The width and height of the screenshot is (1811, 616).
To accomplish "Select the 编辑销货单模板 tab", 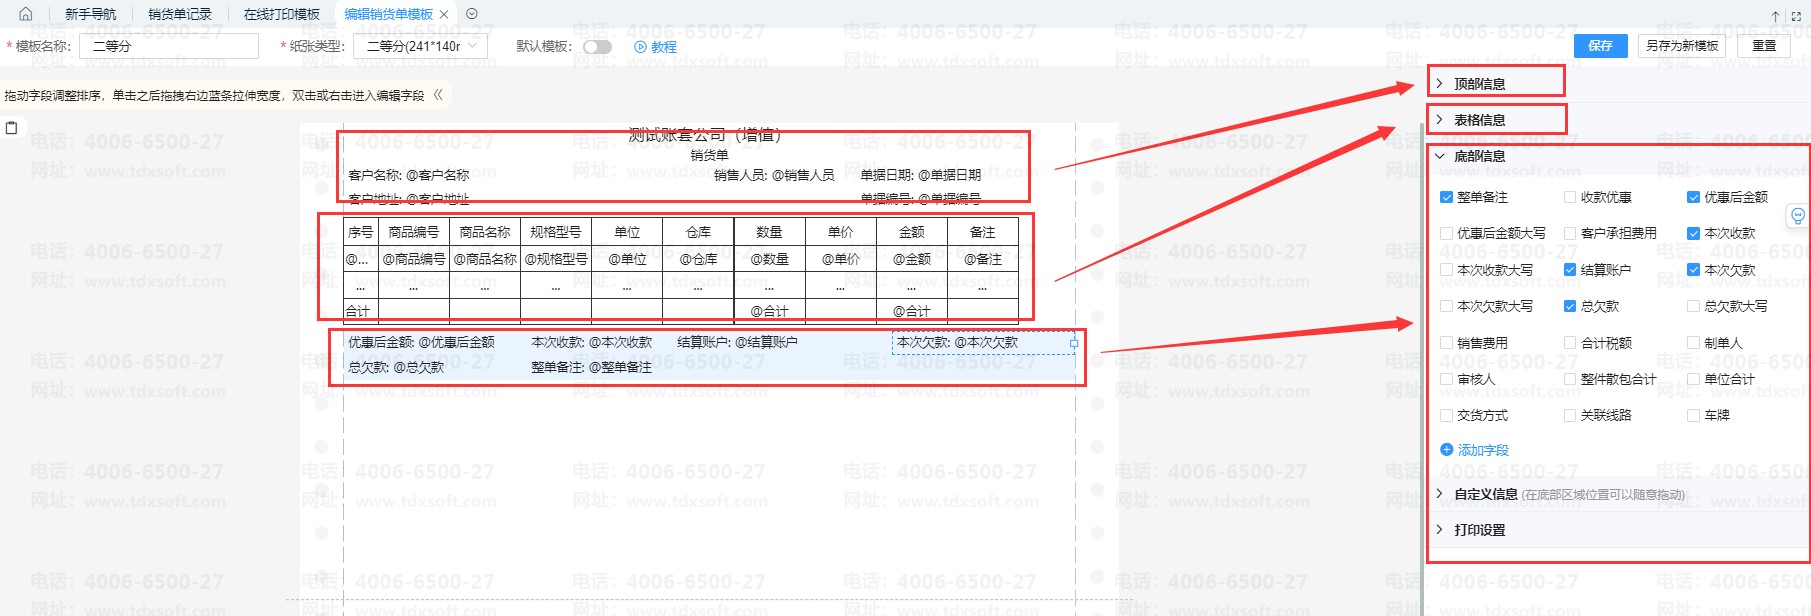I will [x=388, y=14].
